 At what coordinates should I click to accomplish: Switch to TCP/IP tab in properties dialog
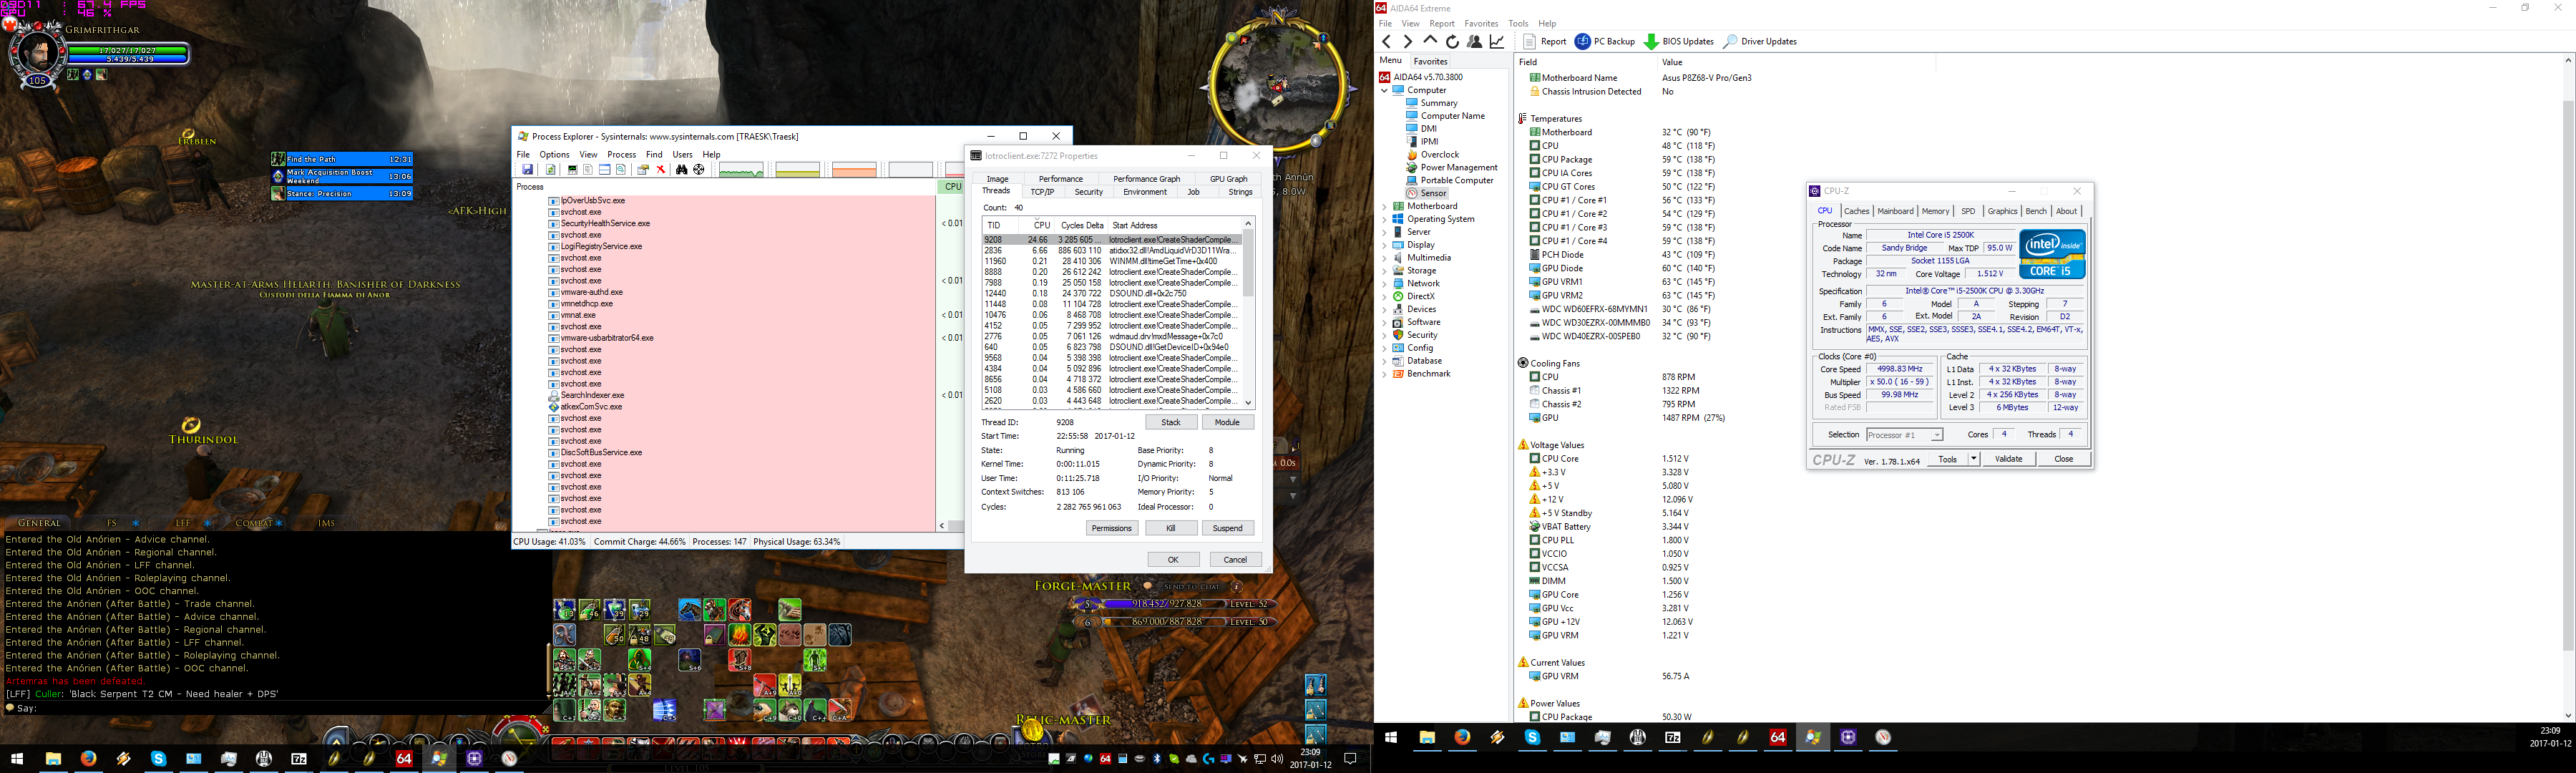(1042, 192)
